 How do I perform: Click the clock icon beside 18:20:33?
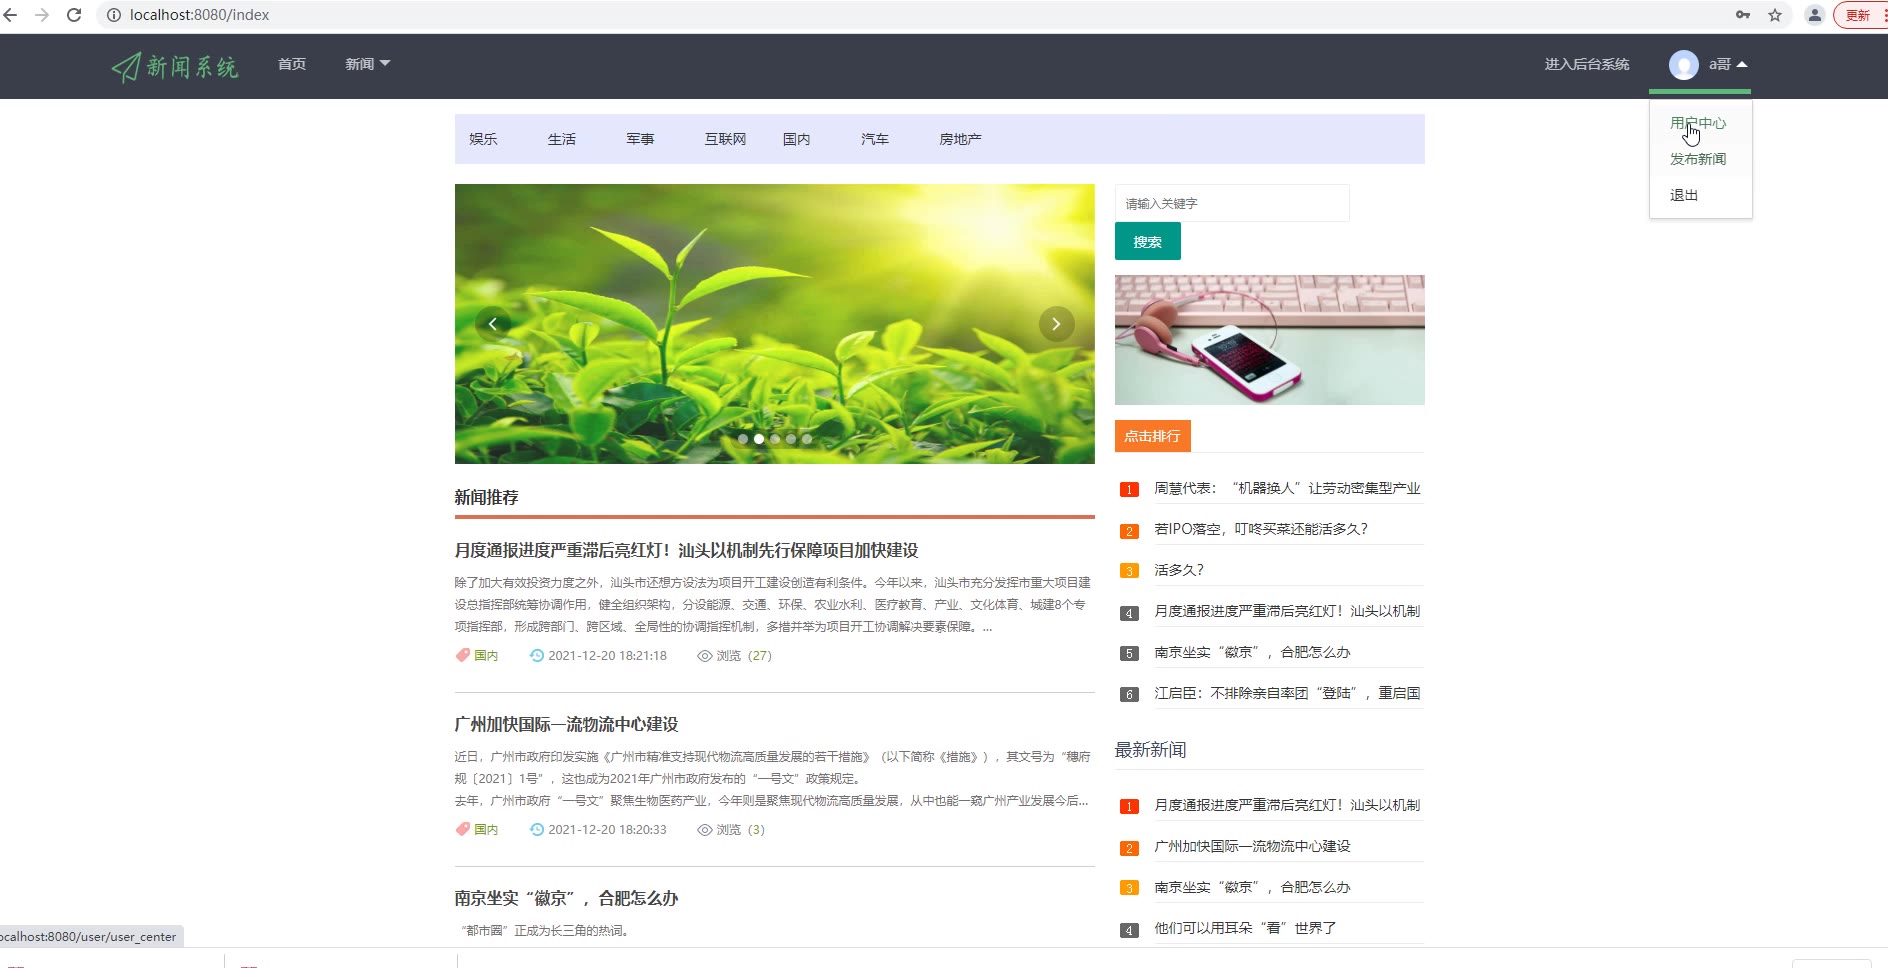point(537,830)
